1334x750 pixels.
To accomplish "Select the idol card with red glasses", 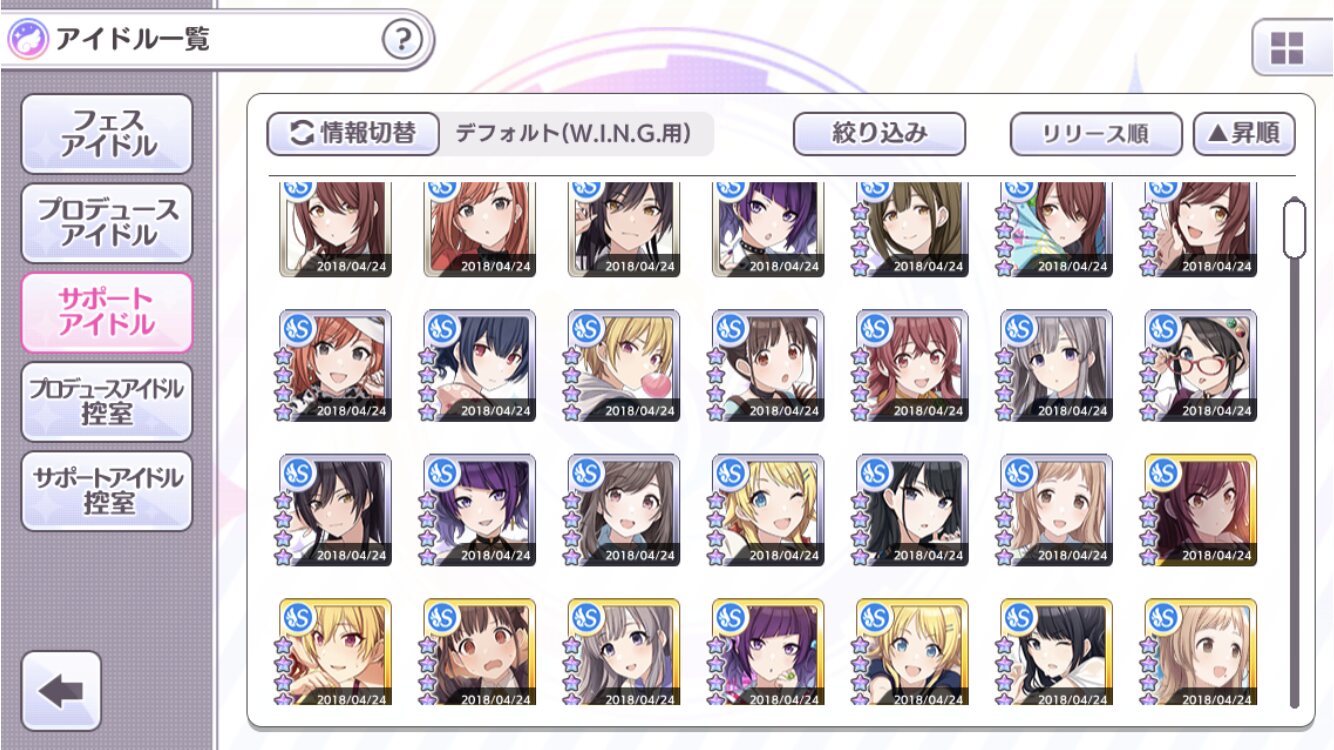I will pyautogui.click(x=1201, y=366).
